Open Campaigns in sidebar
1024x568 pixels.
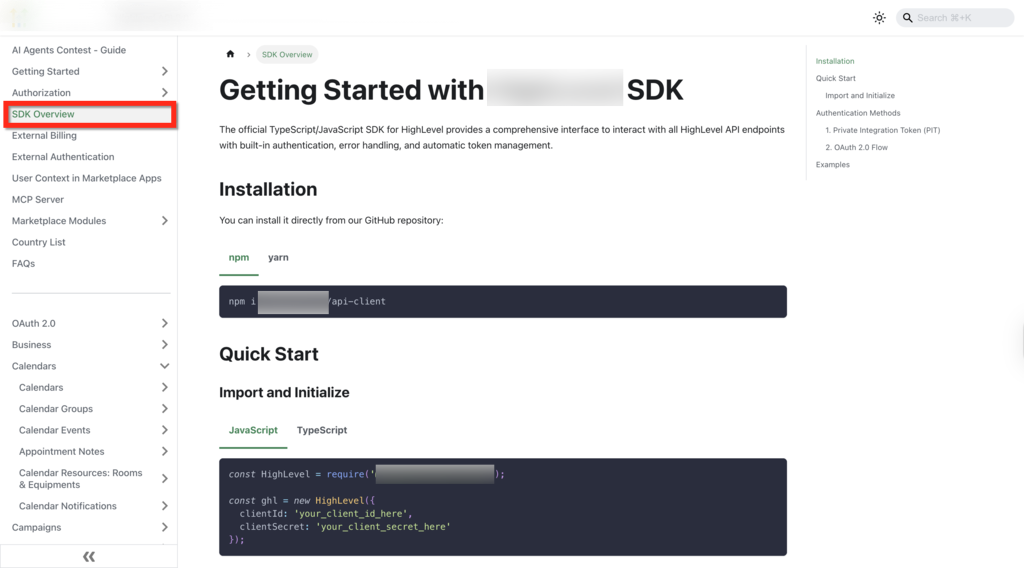tap(37, 528)
